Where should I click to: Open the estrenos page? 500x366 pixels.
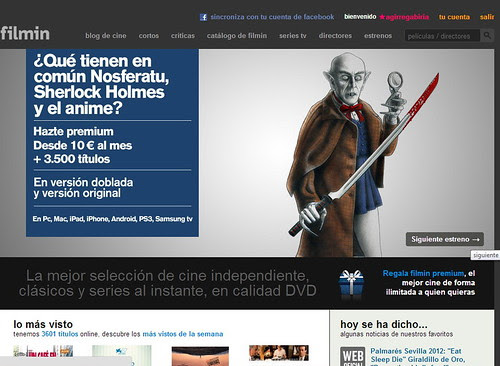[x=378, y=36]
